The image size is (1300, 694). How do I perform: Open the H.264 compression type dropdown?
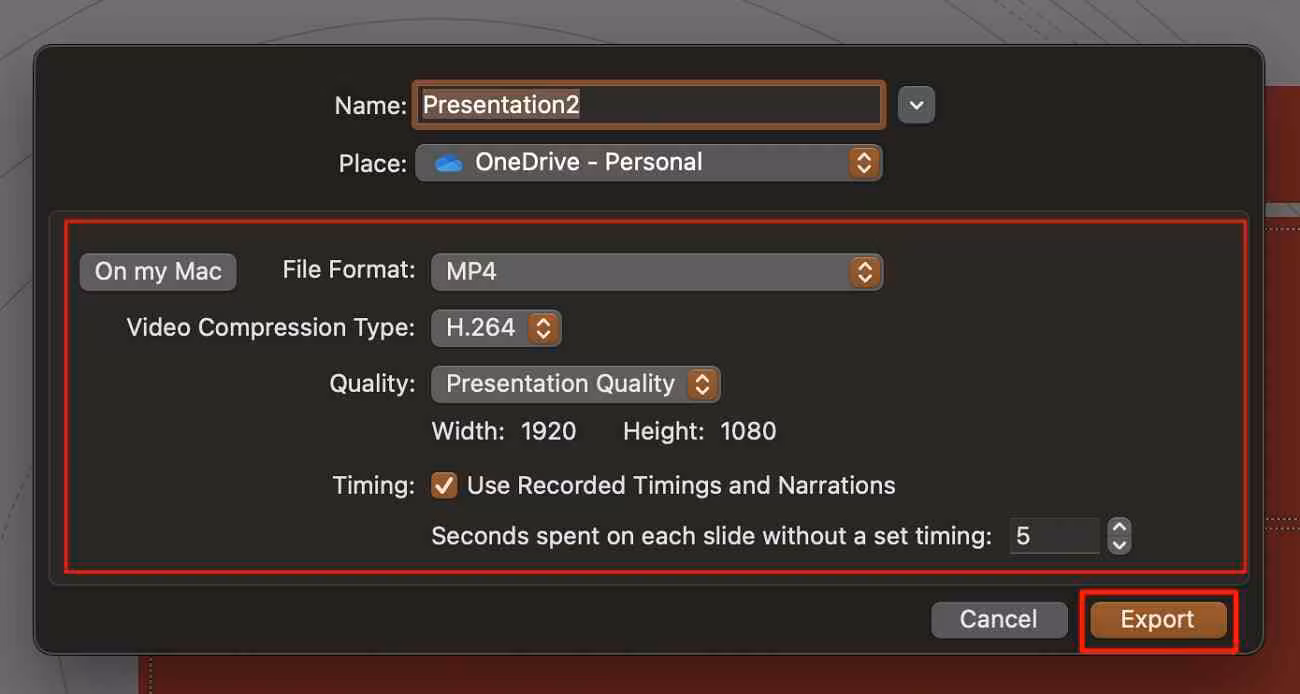coord(496,328)
